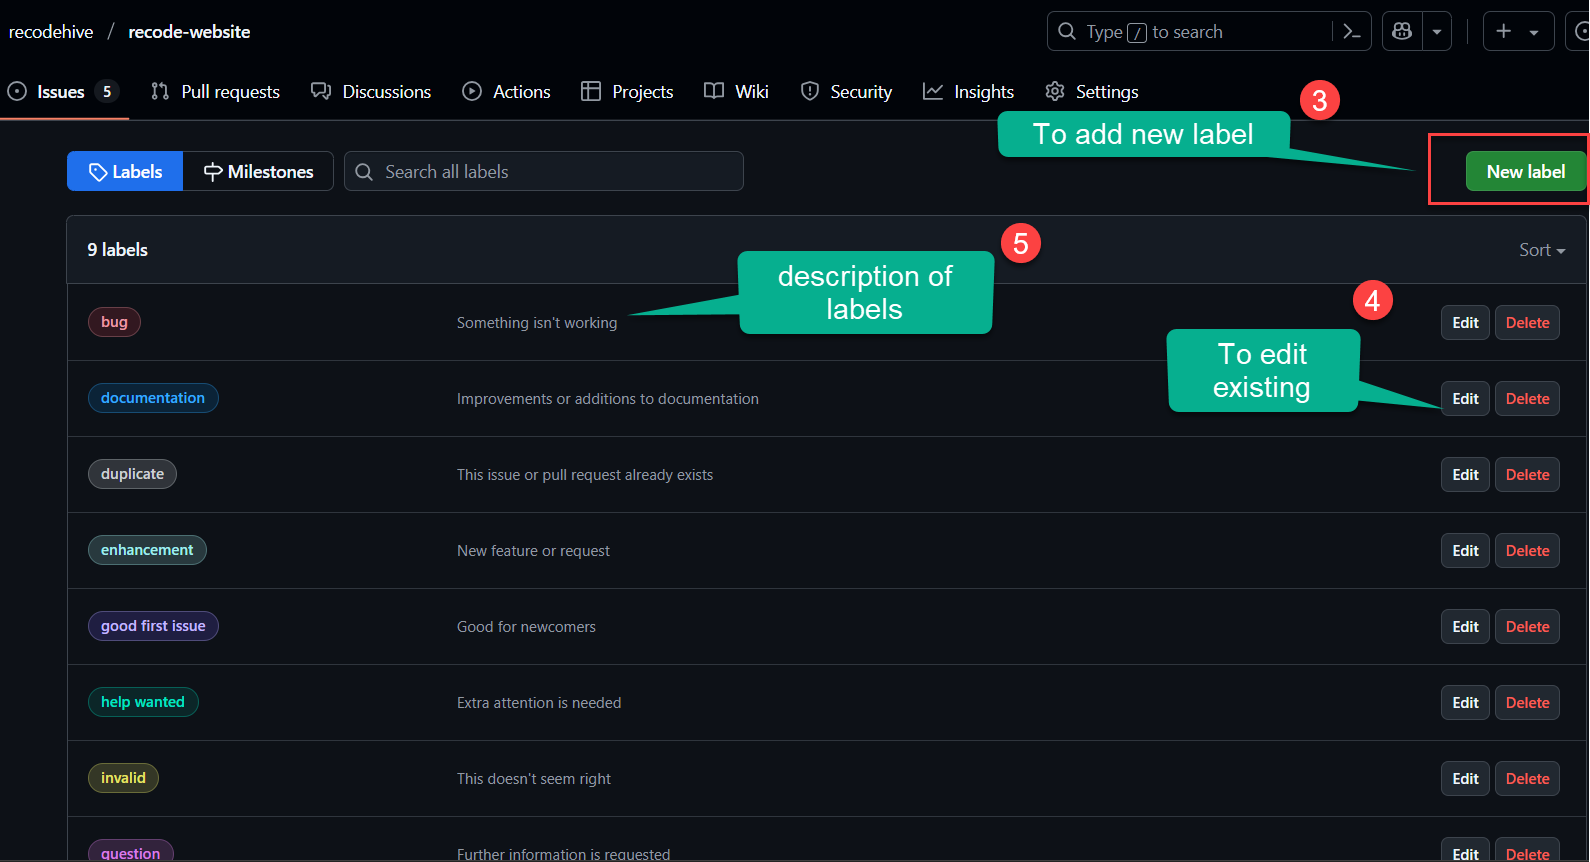Delete the bug label
Viewport: 1590px width, 862px height.
[1527, 323]
